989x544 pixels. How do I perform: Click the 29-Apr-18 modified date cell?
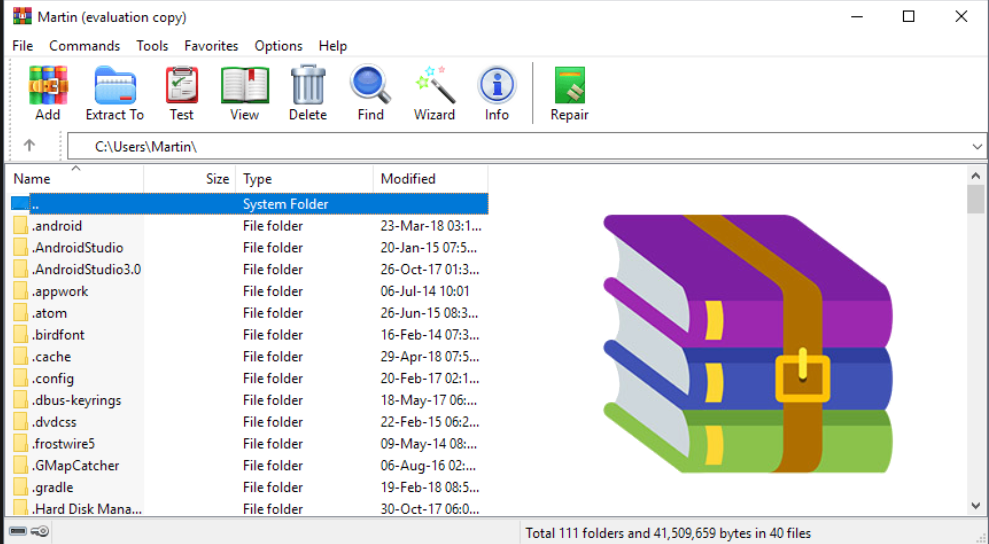(430, 357)
